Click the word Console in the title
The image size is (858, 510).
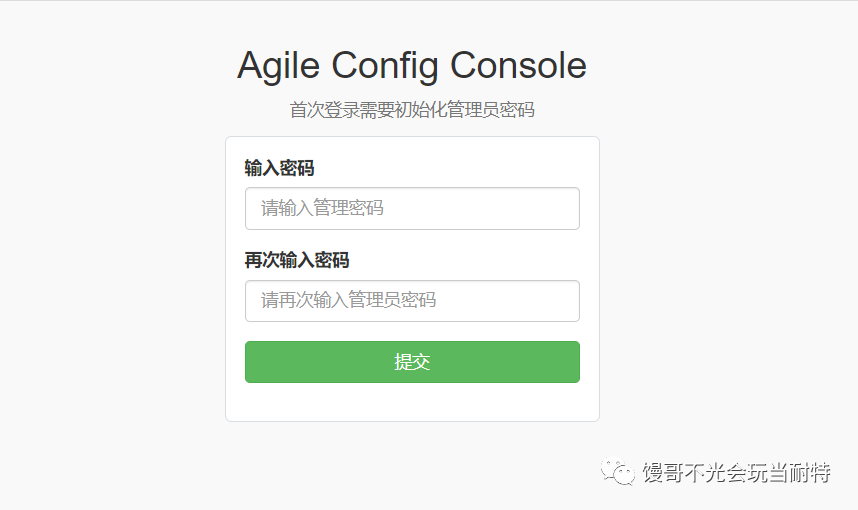pyautogui.click(x=518, y=66)
